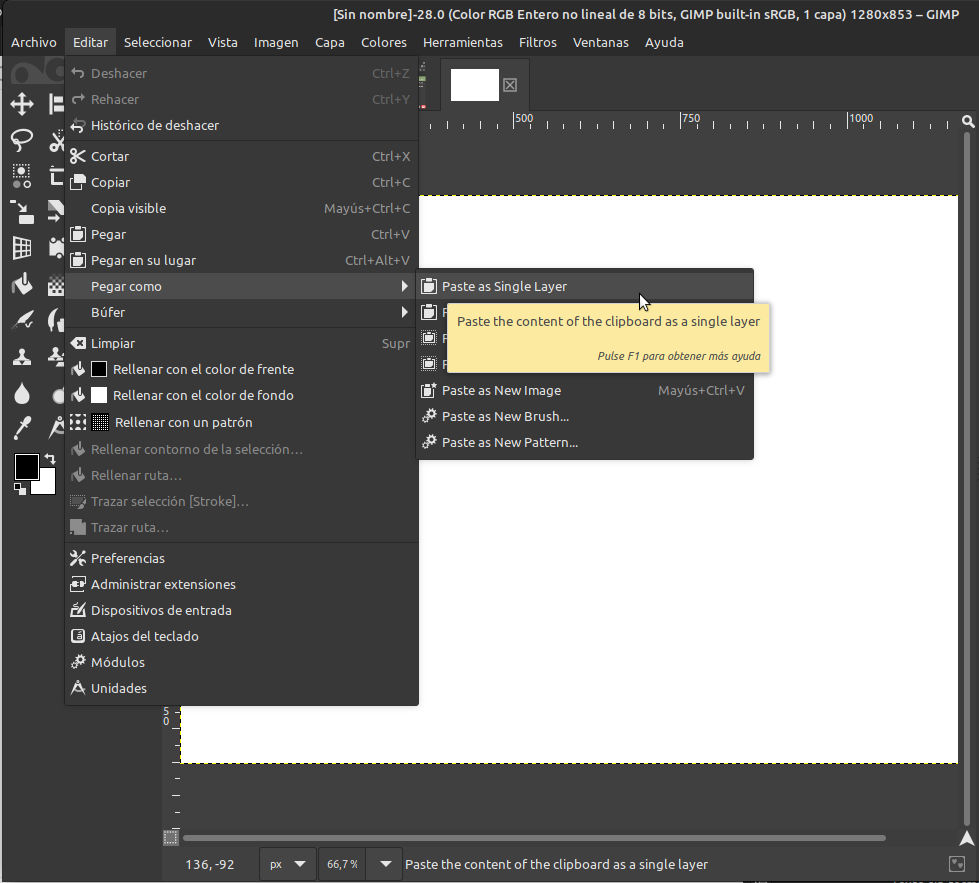Select the Color Picker eyedropper tool

point(22,428)
